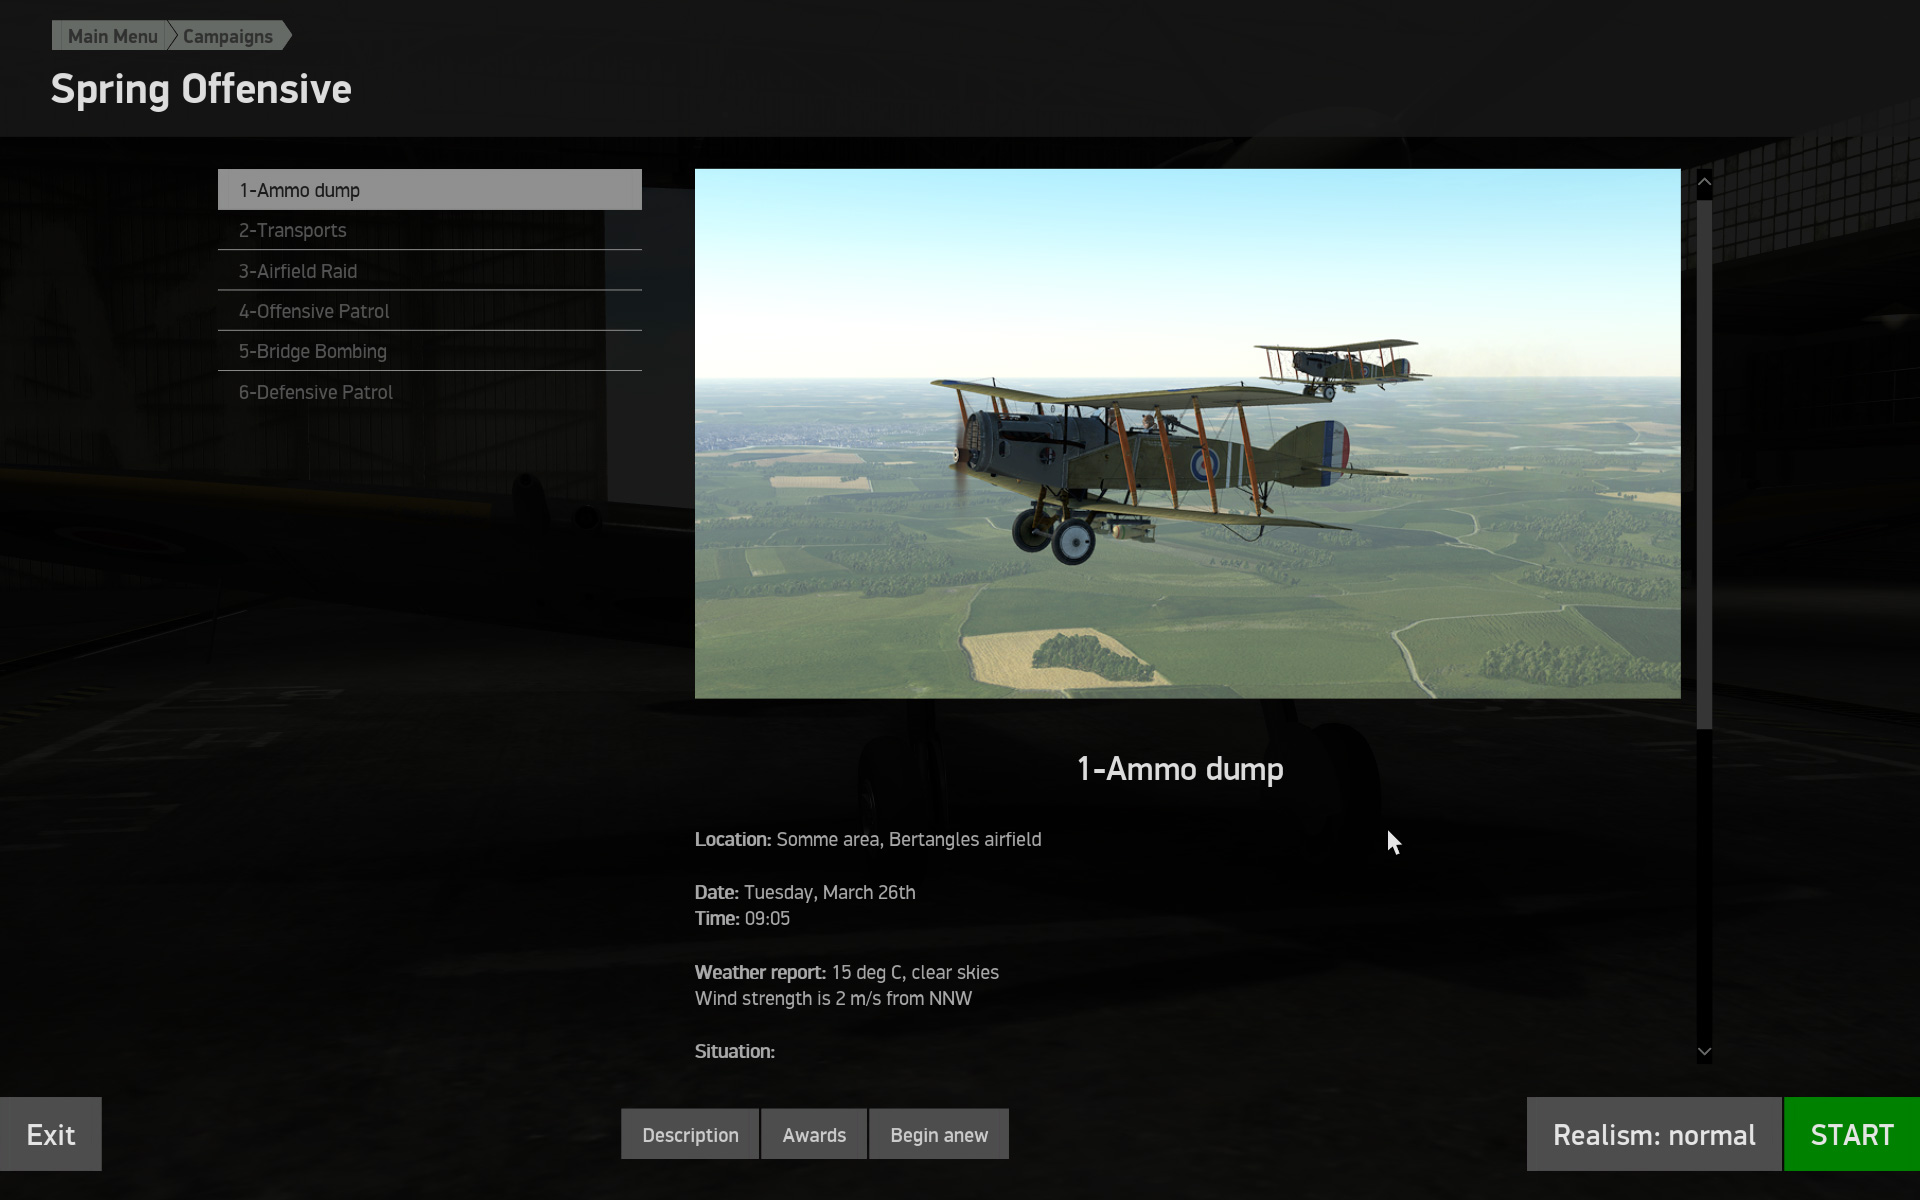Choose the 4-Offensive Patrol mission

click(x=429, y=311)
